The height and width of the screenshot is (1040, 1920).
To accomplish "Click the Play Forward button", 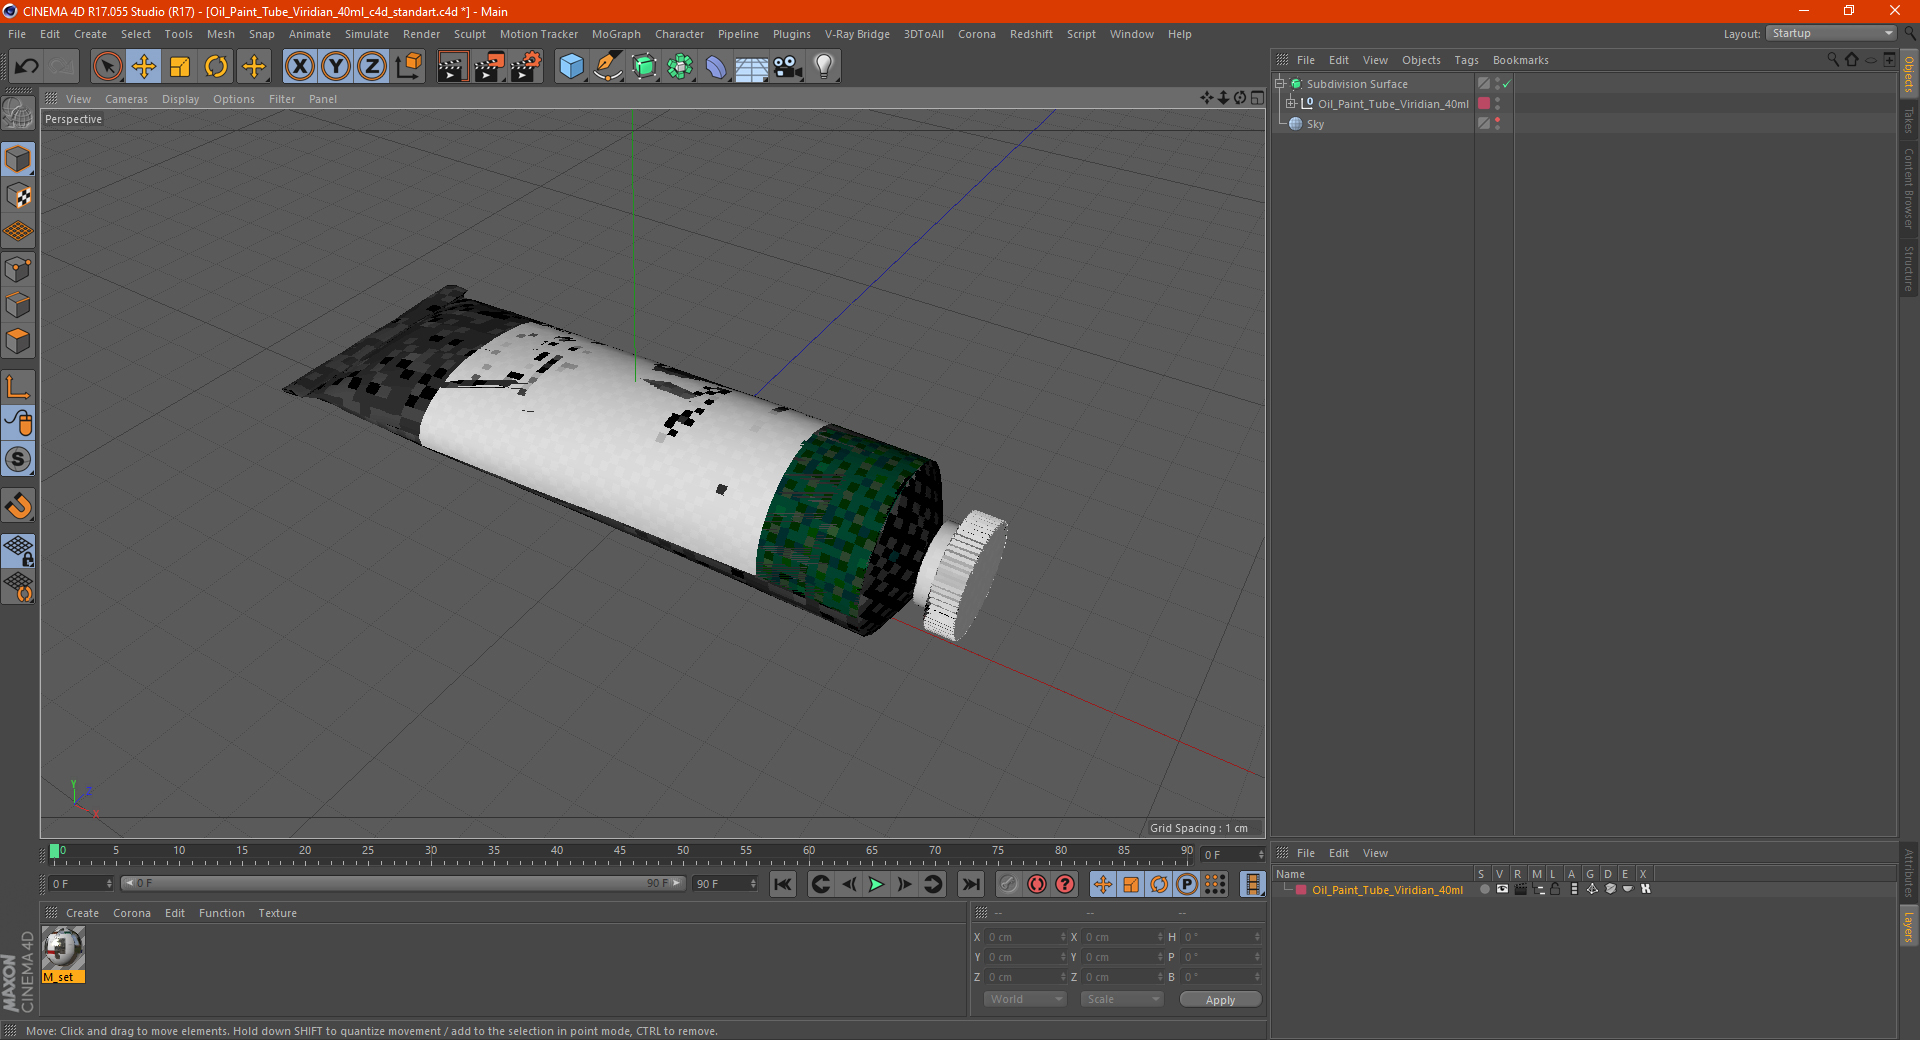I will click(876, 884).
